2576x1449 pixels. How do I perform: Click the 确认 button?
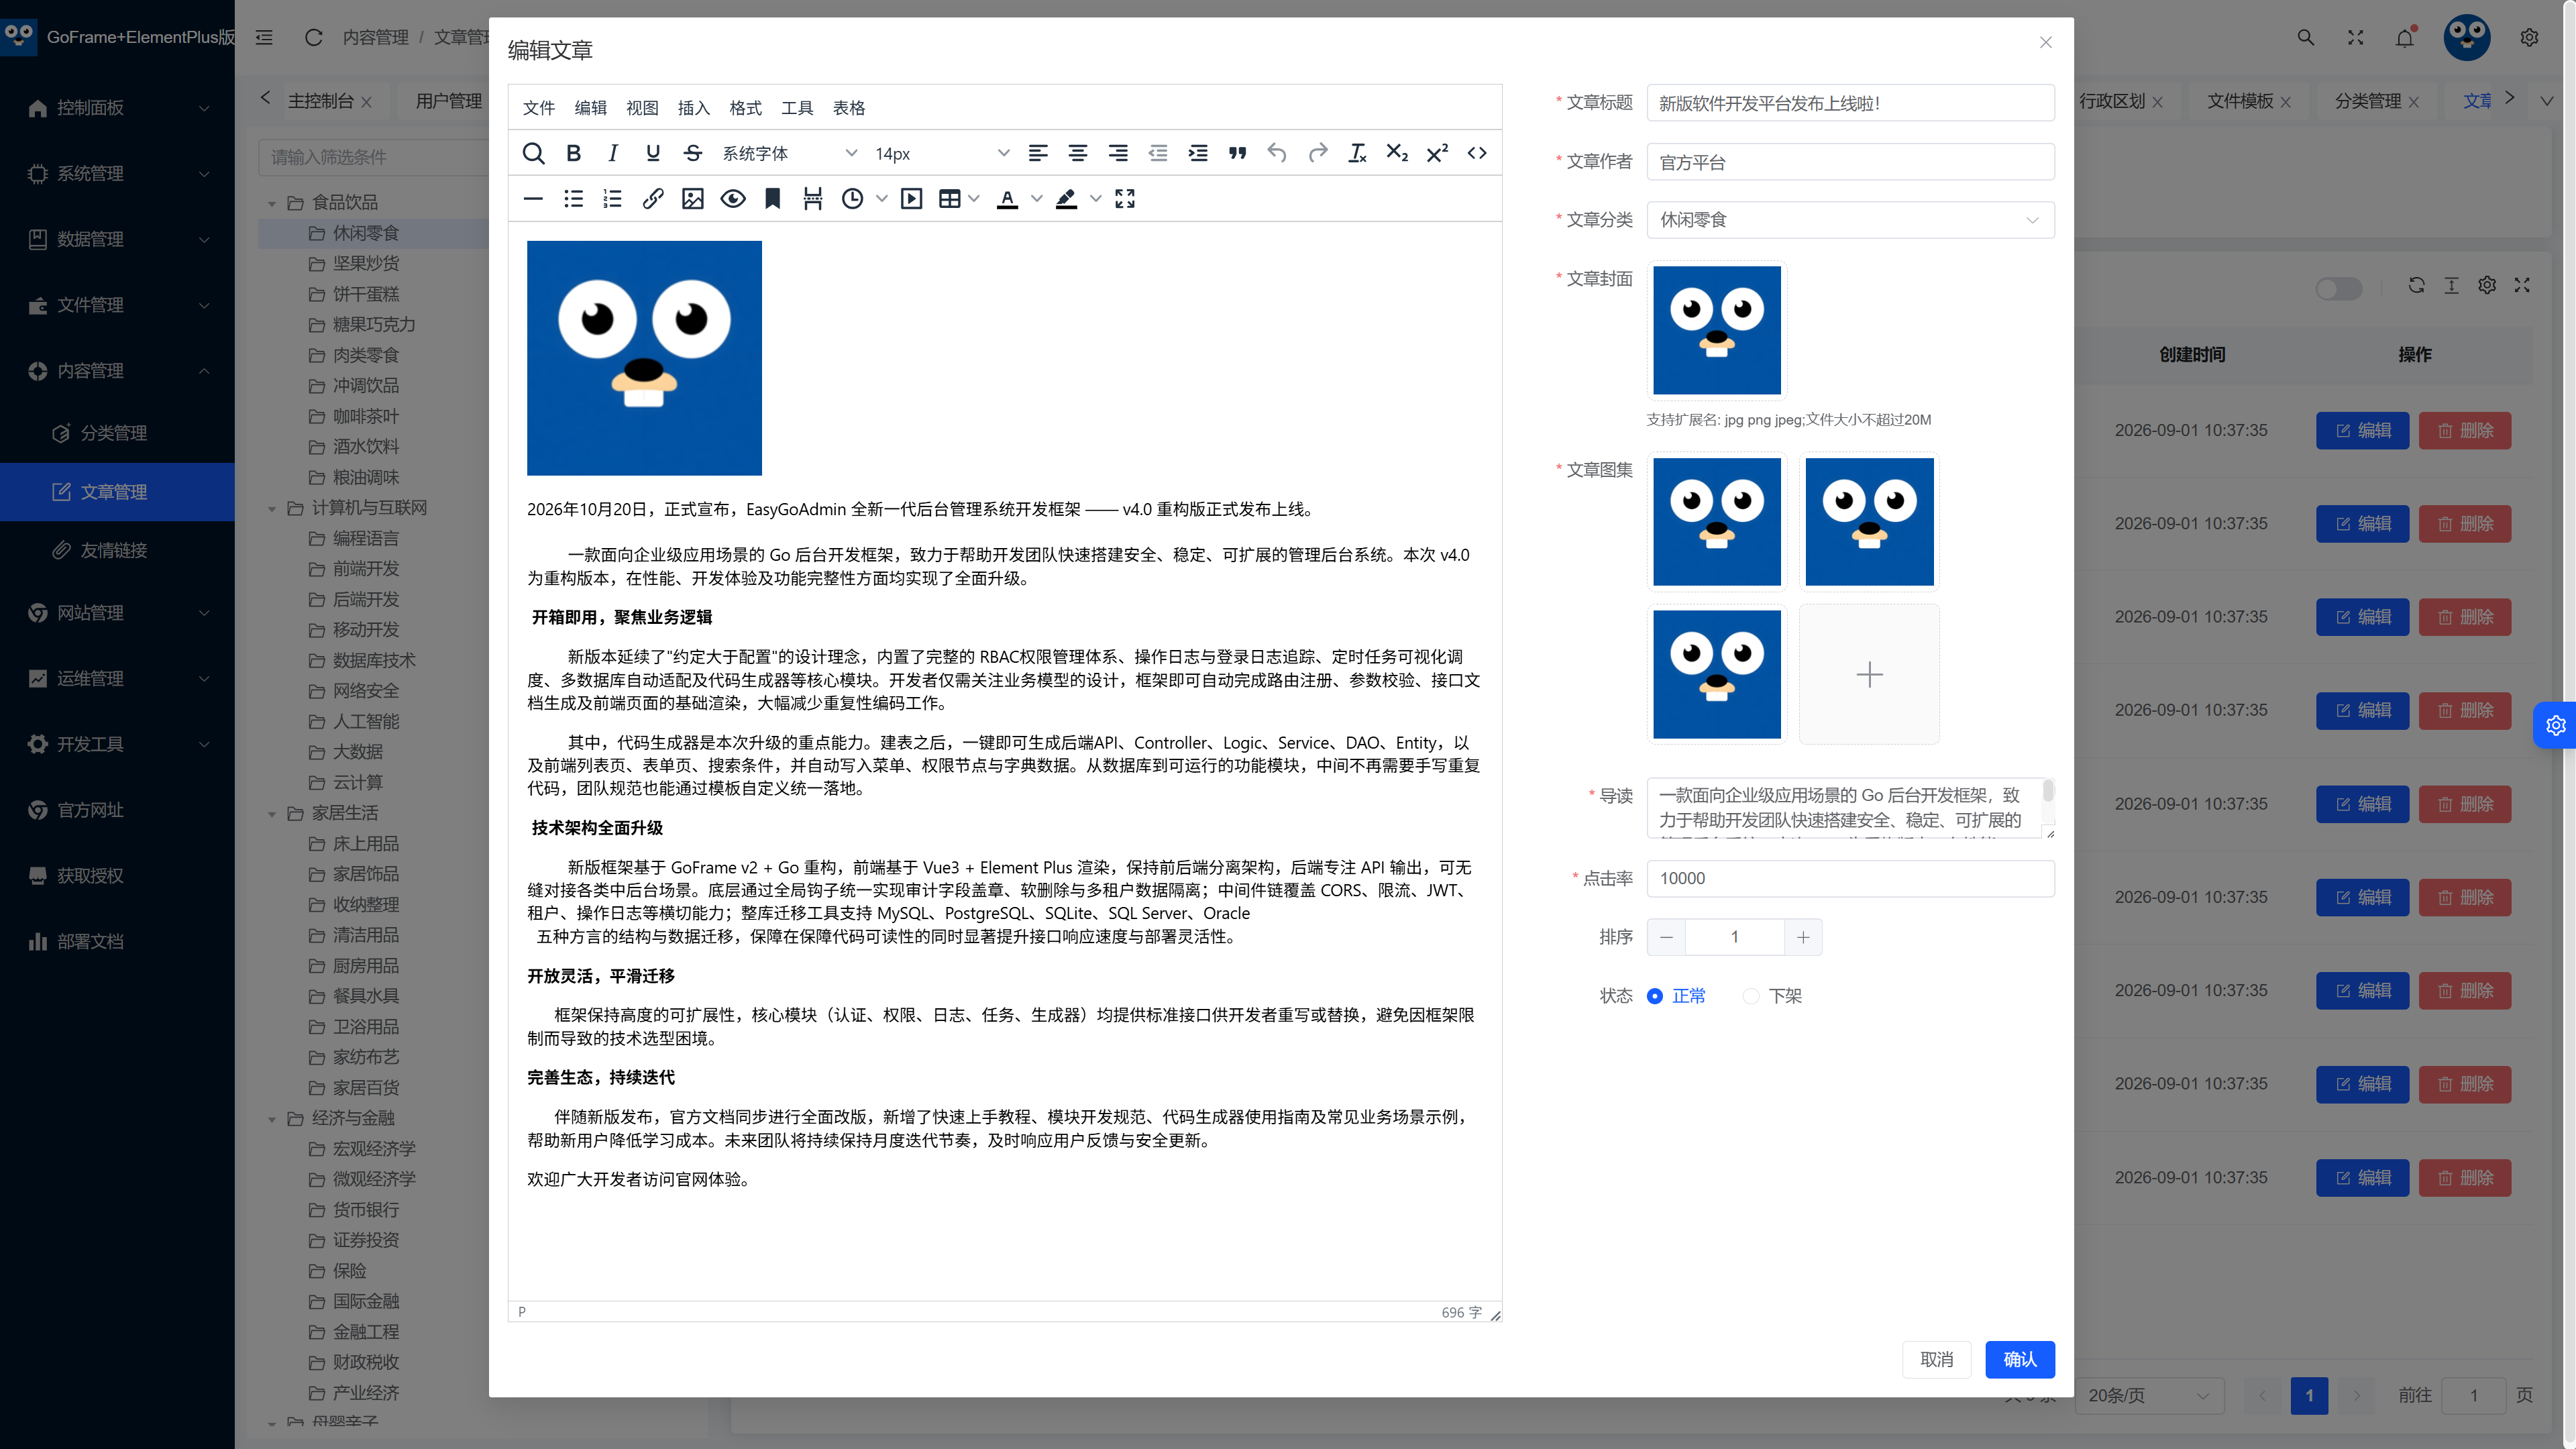pyautogui.click(x=2020, y=1359)
